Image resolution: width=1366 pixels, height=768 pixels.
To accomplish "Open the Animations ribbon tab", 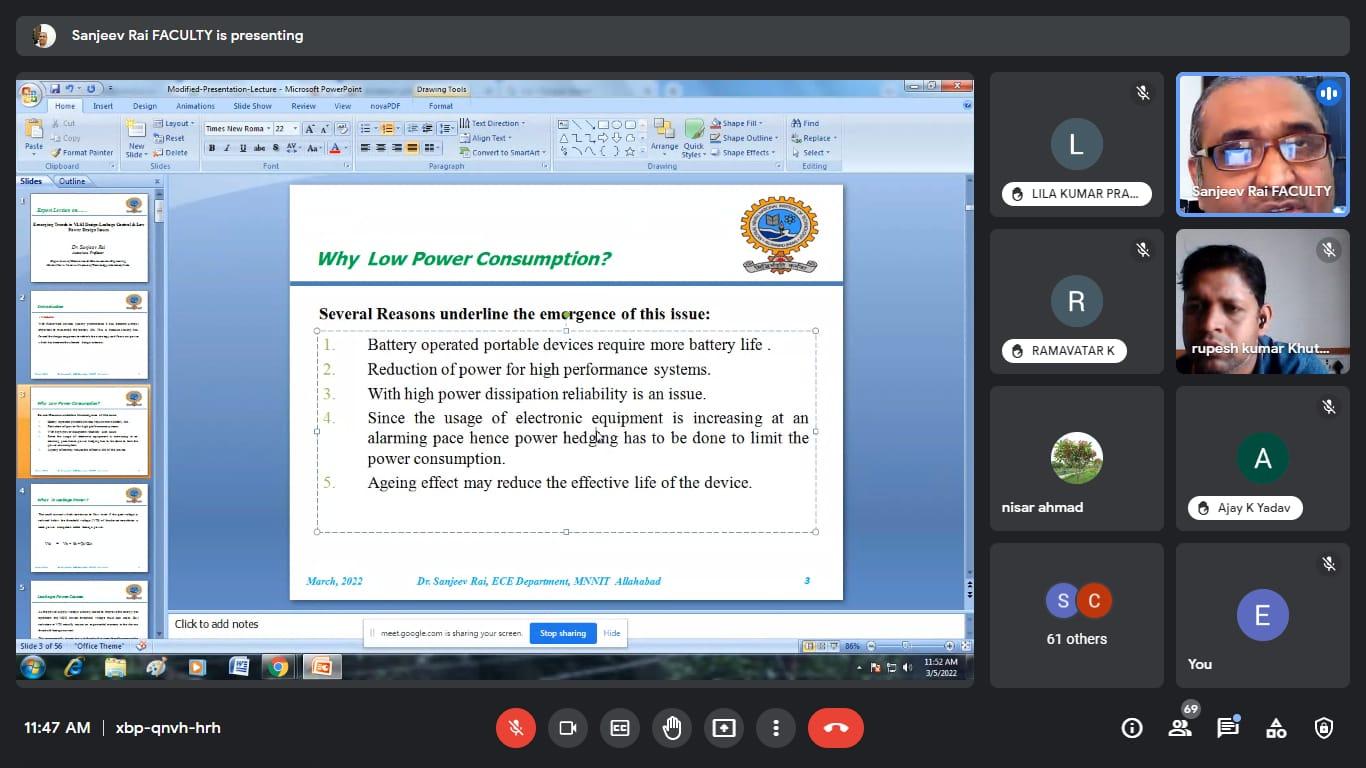I will [x=195, y=106].
